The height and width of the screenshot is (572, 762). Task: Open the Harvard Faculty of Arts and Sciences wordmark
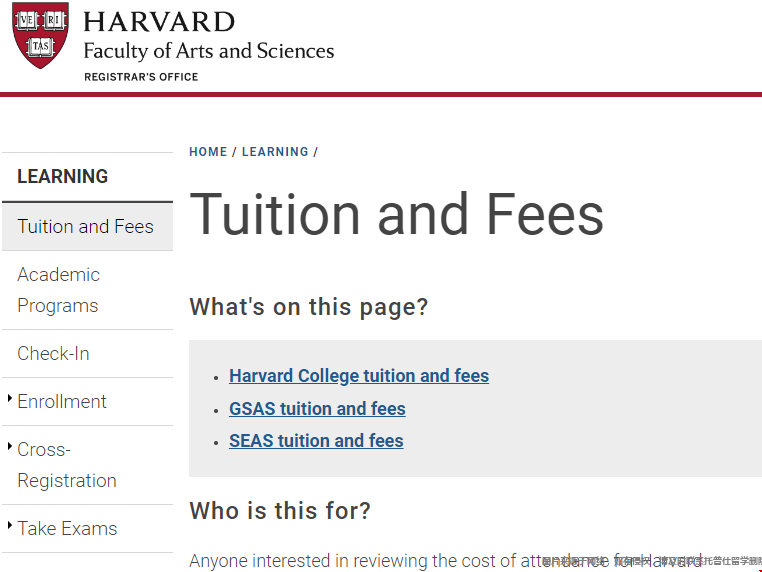[208, 37]
